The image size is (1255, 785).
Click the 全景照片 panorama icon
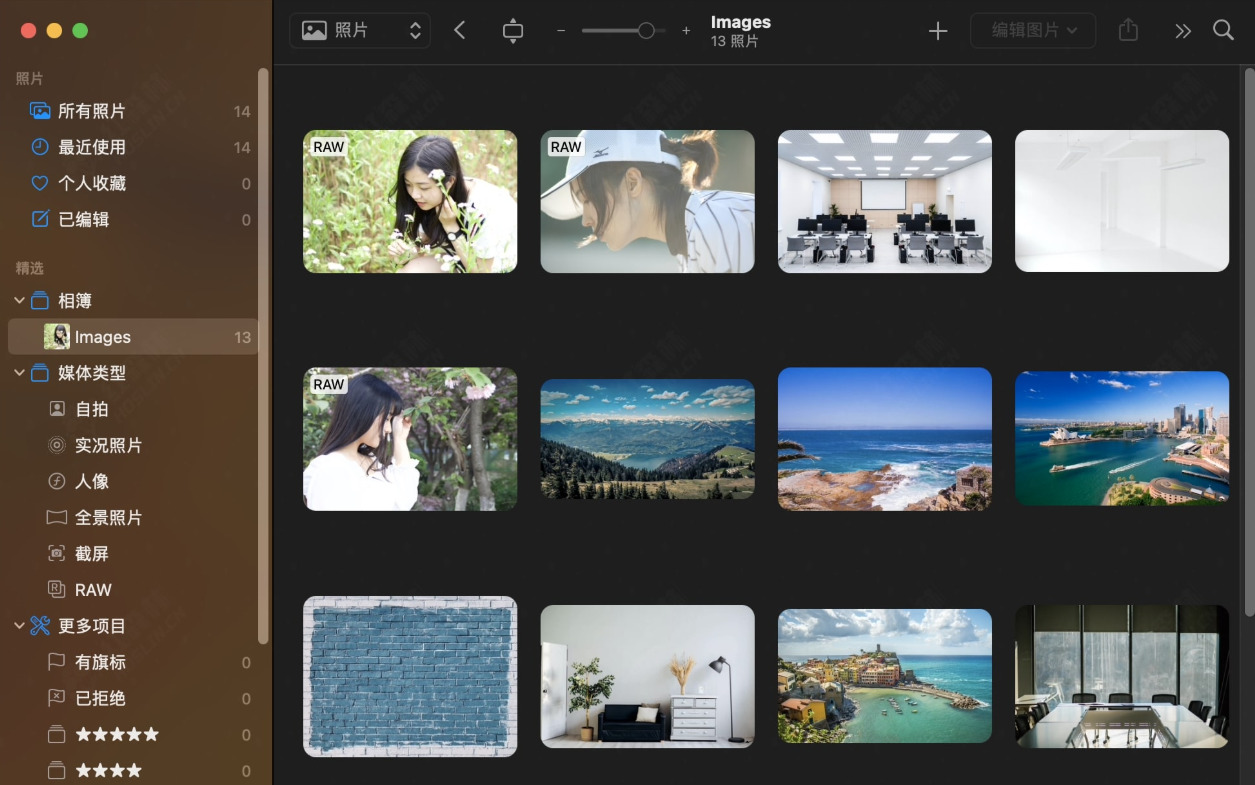click(57, 517)
